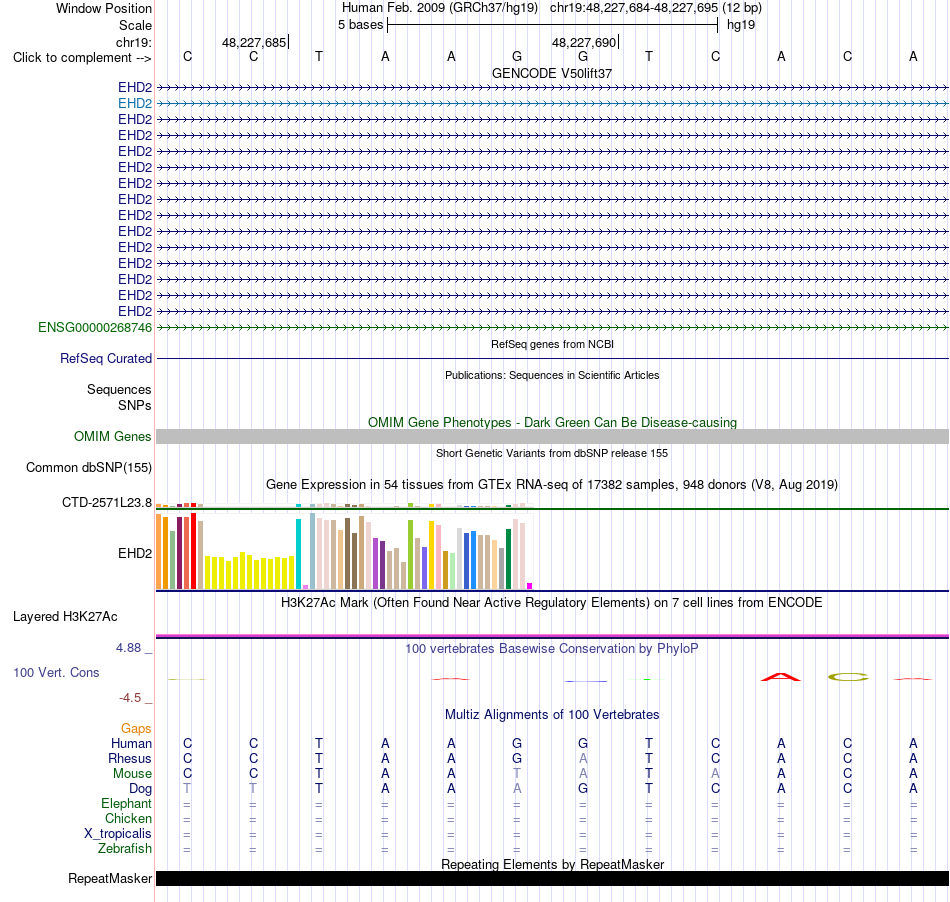Select the 'Scale' row label
The height and width of the screenshot is (902, 950).
(x=135, y=25)
